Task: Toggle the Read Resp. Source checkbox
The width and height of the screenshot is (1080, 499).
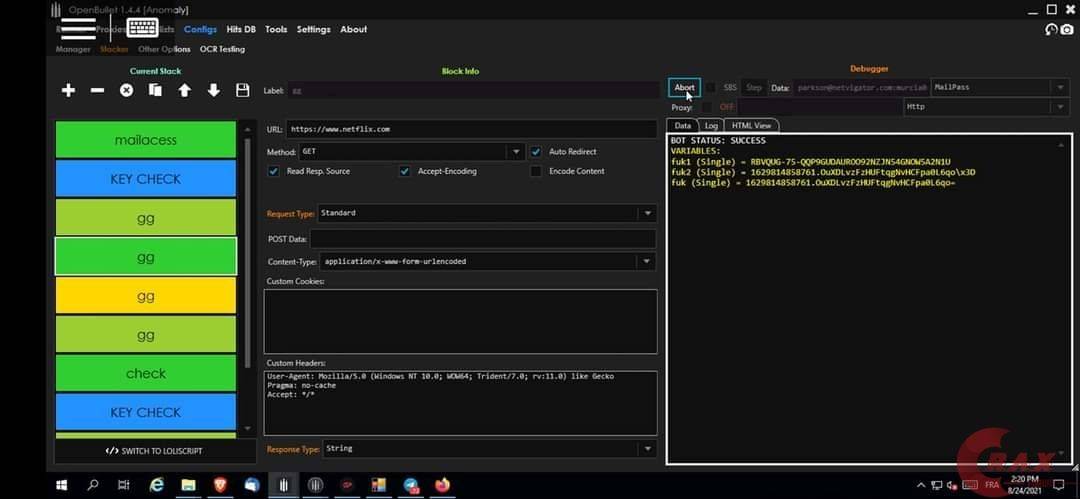Action: pyautogui.click(x=274, y=171)
